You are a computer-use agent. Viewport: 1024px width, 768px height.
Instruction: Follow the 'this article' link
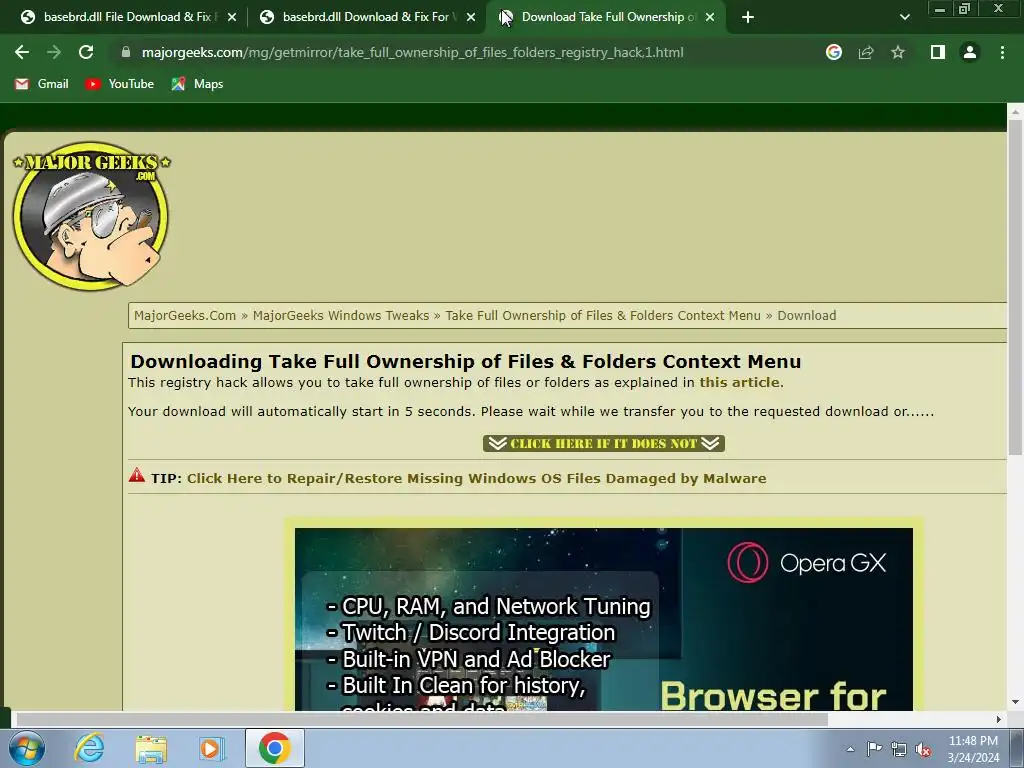[739, 382]
